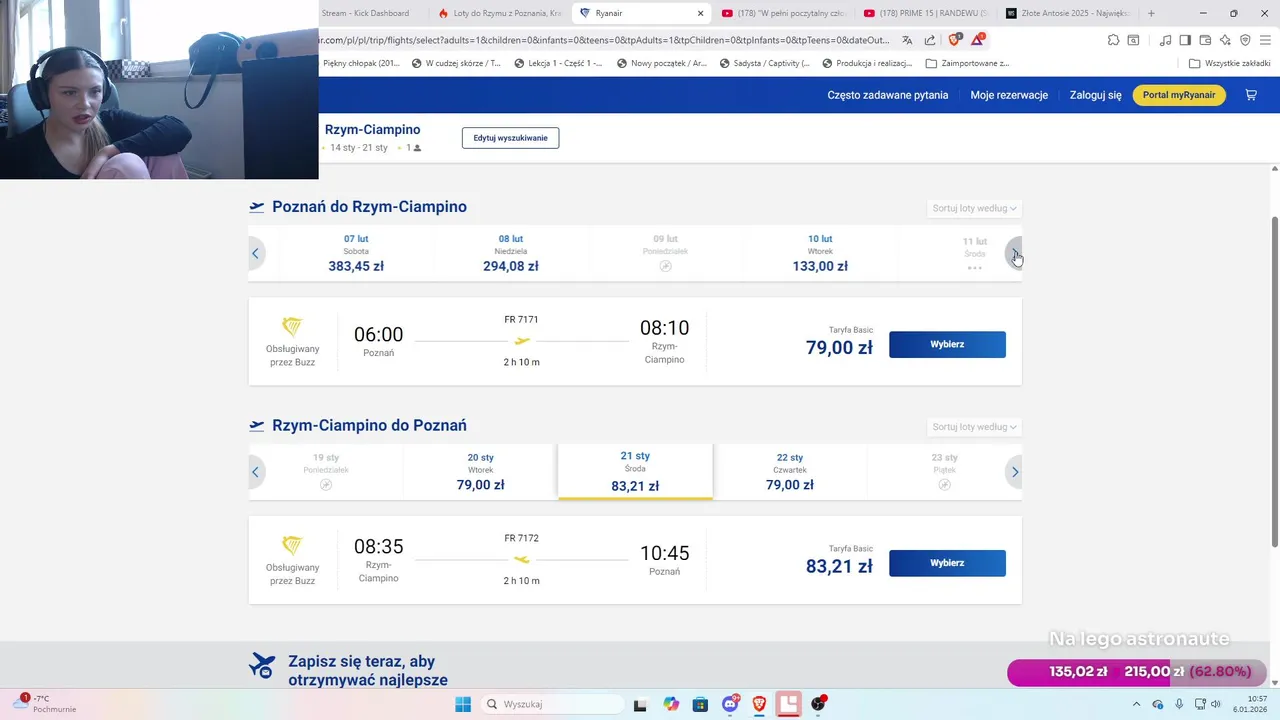Screen dimensions: 1280x720
Task: Select outbound date 07 lut Sobota
Action: [x=356, y=253]
